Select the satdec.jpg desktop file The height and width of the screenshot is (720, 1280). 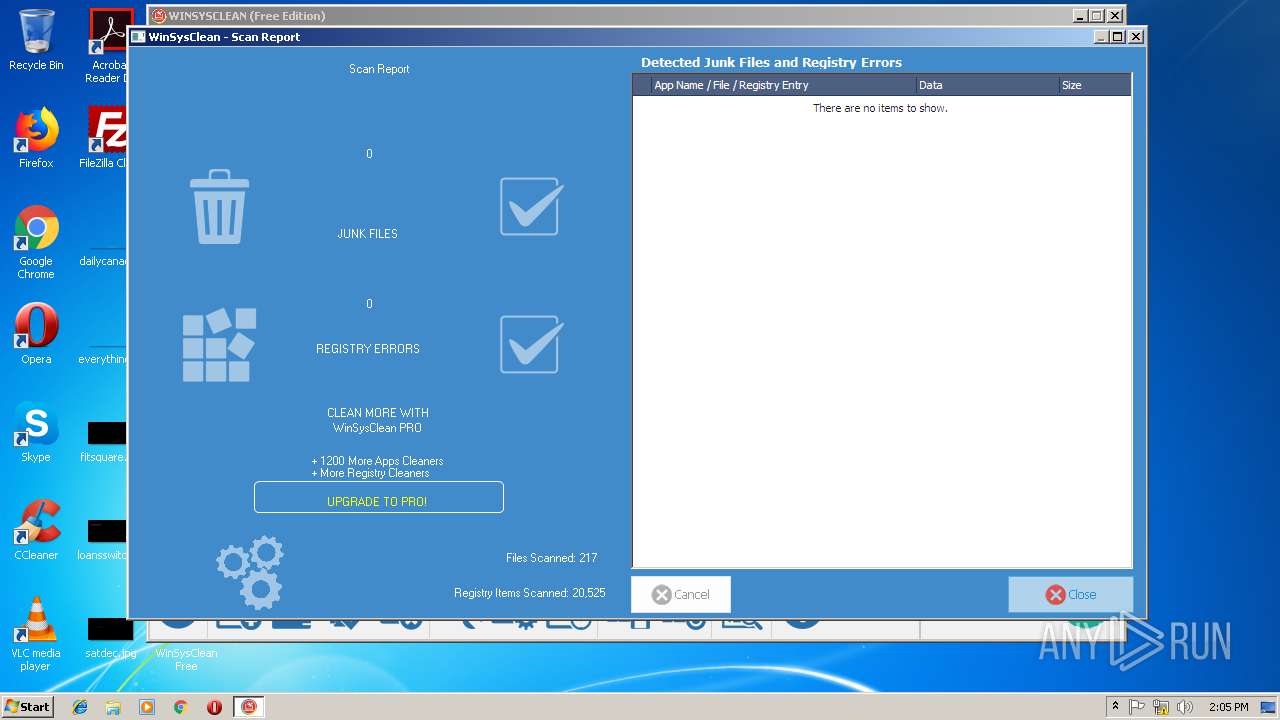point(110,638)
